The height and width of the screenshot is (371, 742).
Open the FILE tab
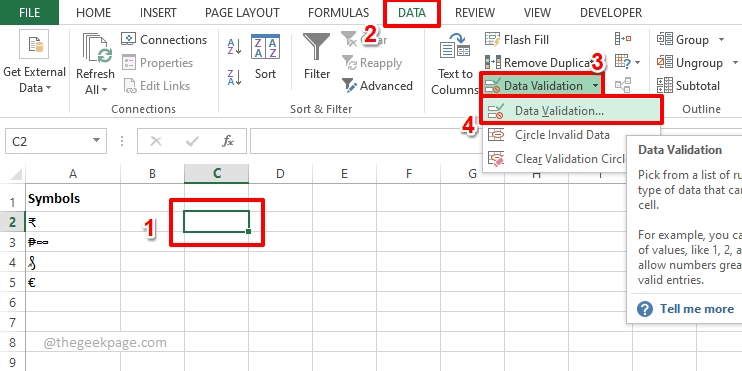click(x=29, y=12)
